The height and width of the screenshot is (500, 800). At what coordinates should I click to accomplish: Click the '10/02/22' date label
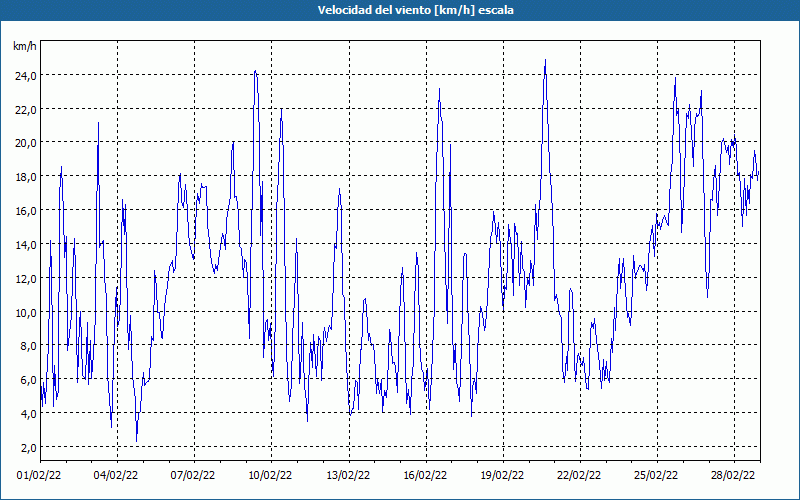pyautogui.click(x=270, y=475)
